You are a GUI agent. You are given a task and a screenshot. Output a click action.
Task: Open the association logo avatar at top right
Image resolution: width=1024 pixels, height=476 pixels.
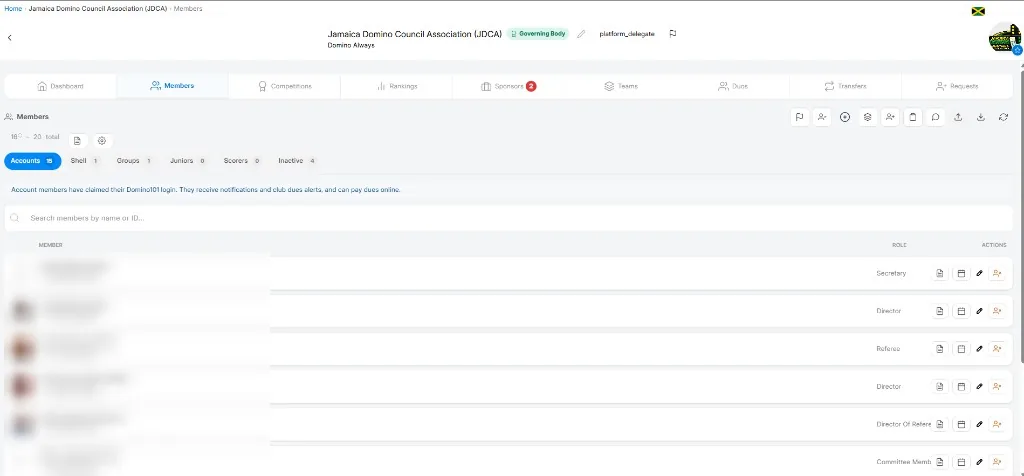pyautogui.click(x=1004, y=38)
